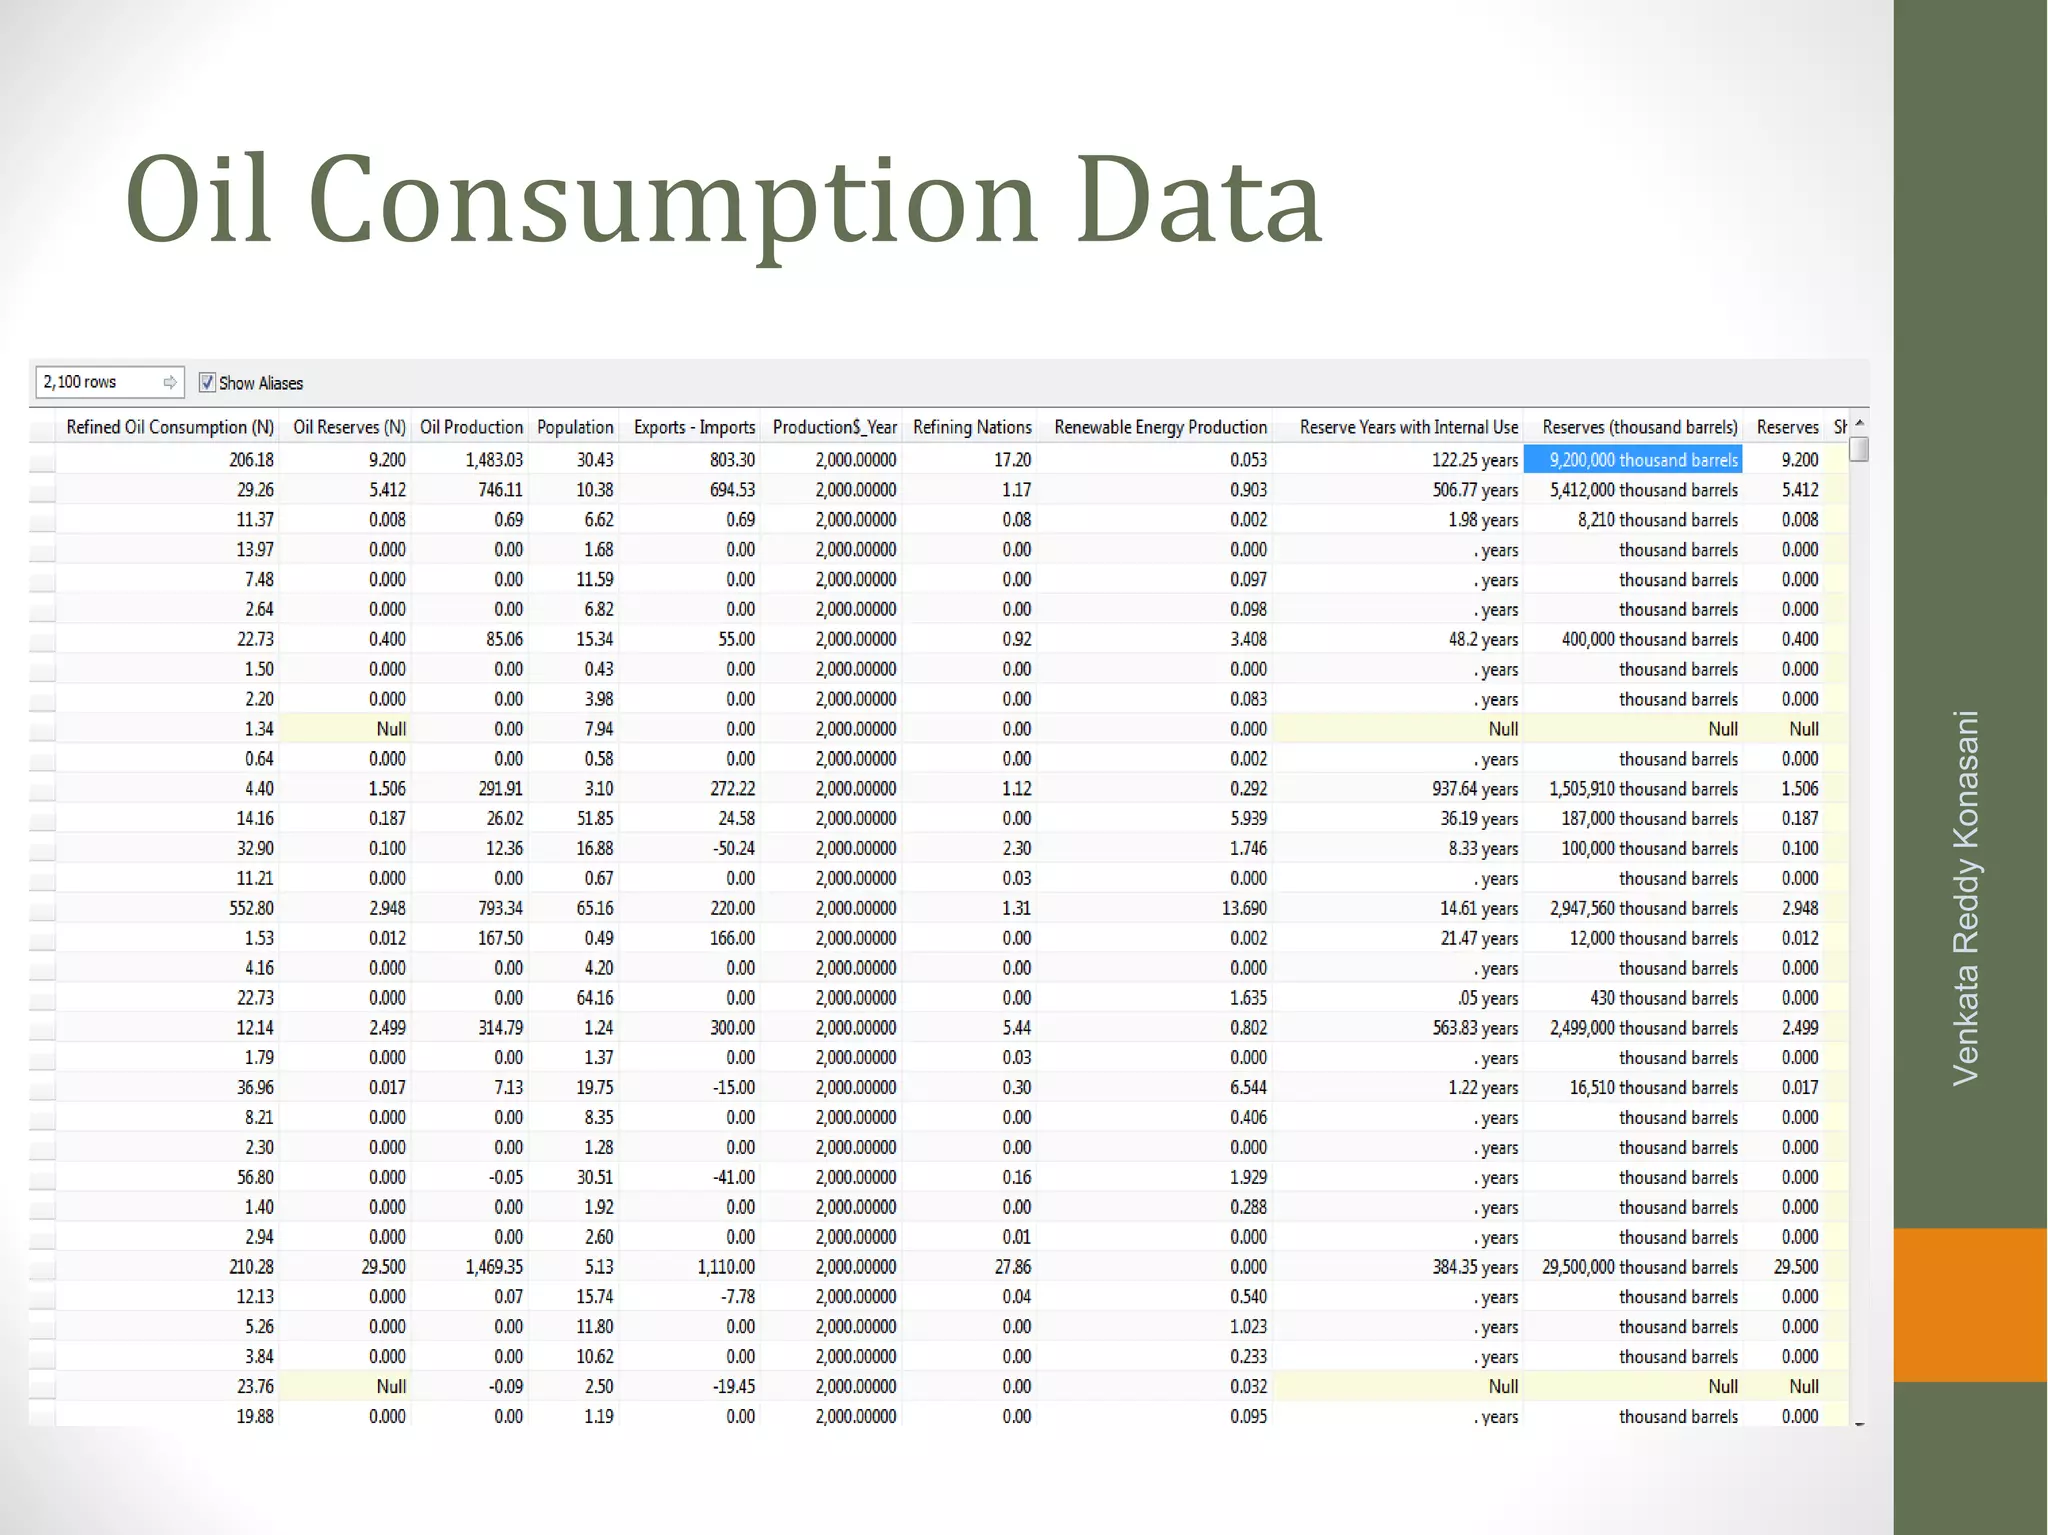Select the cell 48.2 years

[x=1399, y=639]
